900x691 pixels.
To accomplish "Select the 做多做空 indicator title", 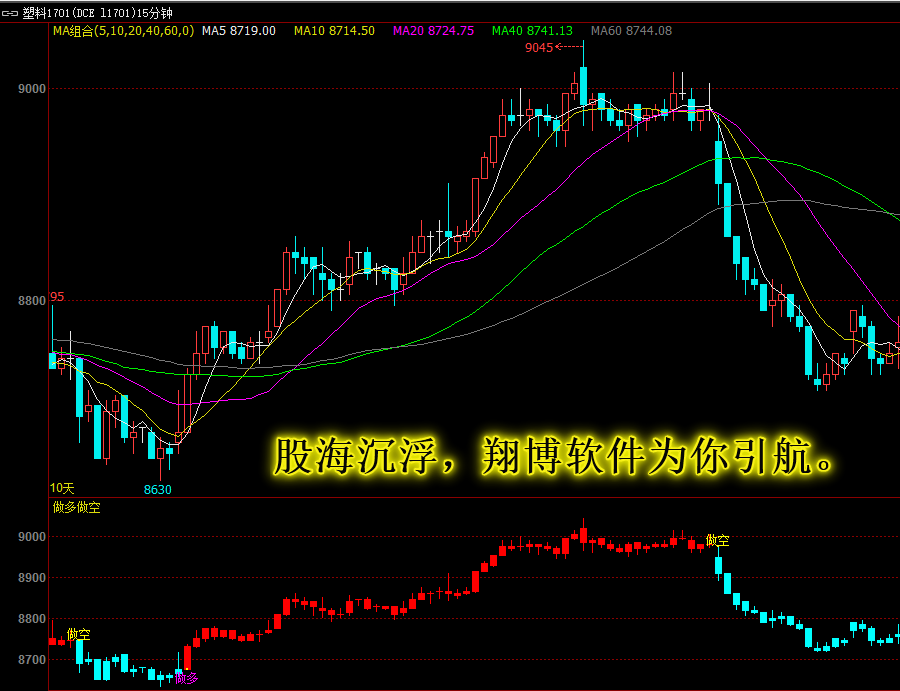I will coord(76,507).
